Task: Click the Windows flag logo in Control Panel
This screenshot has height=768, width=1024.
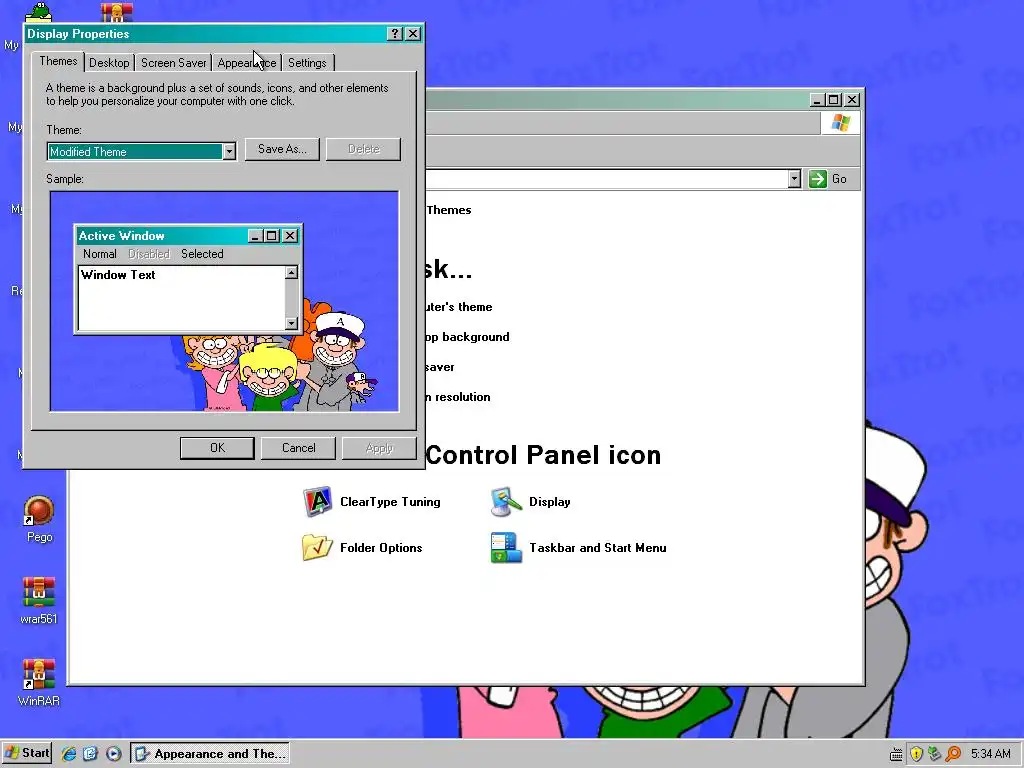Action: pos(840,123)
